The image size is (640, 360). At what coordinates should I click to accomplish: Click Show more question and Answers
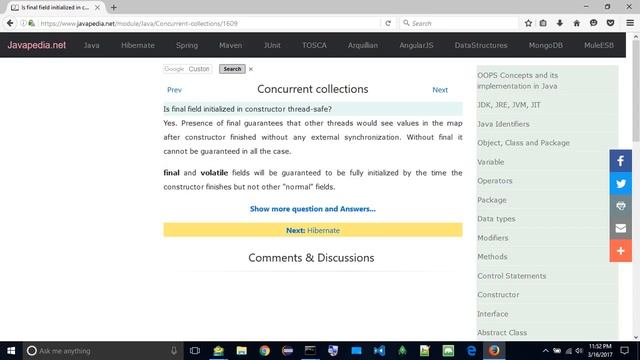click(x=313, y=209)
